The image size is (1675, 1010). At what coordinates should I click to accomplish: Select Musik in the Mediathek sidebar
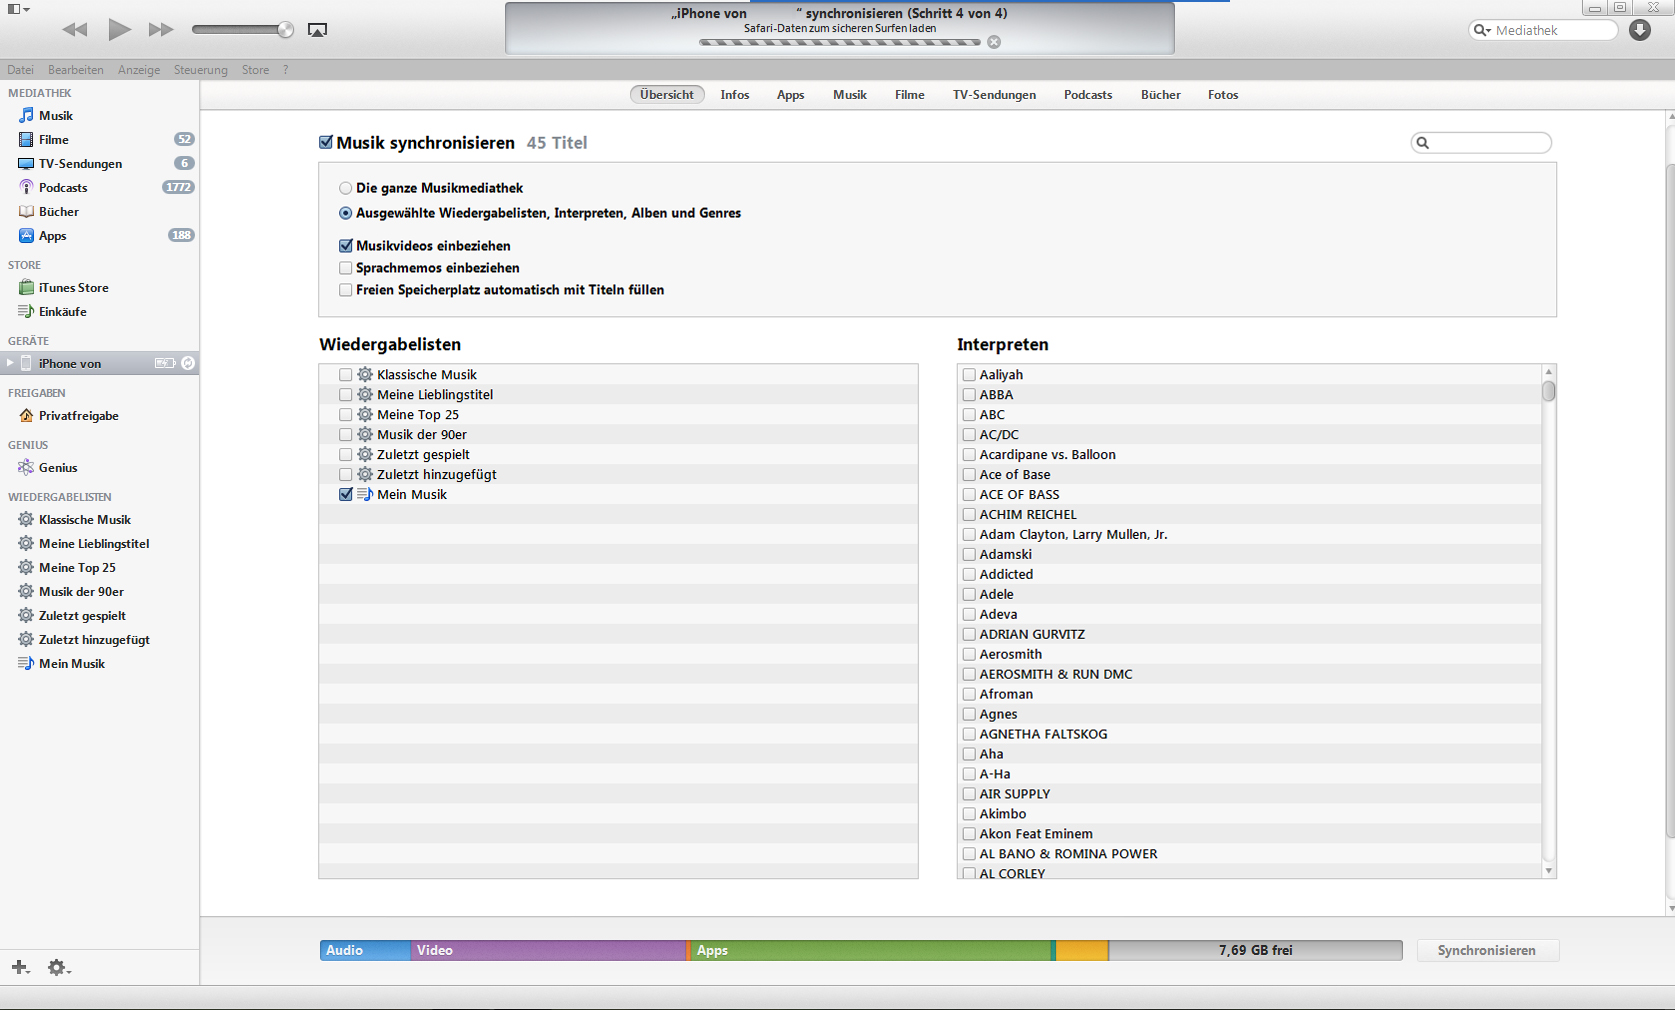click(x=99, y=116)
